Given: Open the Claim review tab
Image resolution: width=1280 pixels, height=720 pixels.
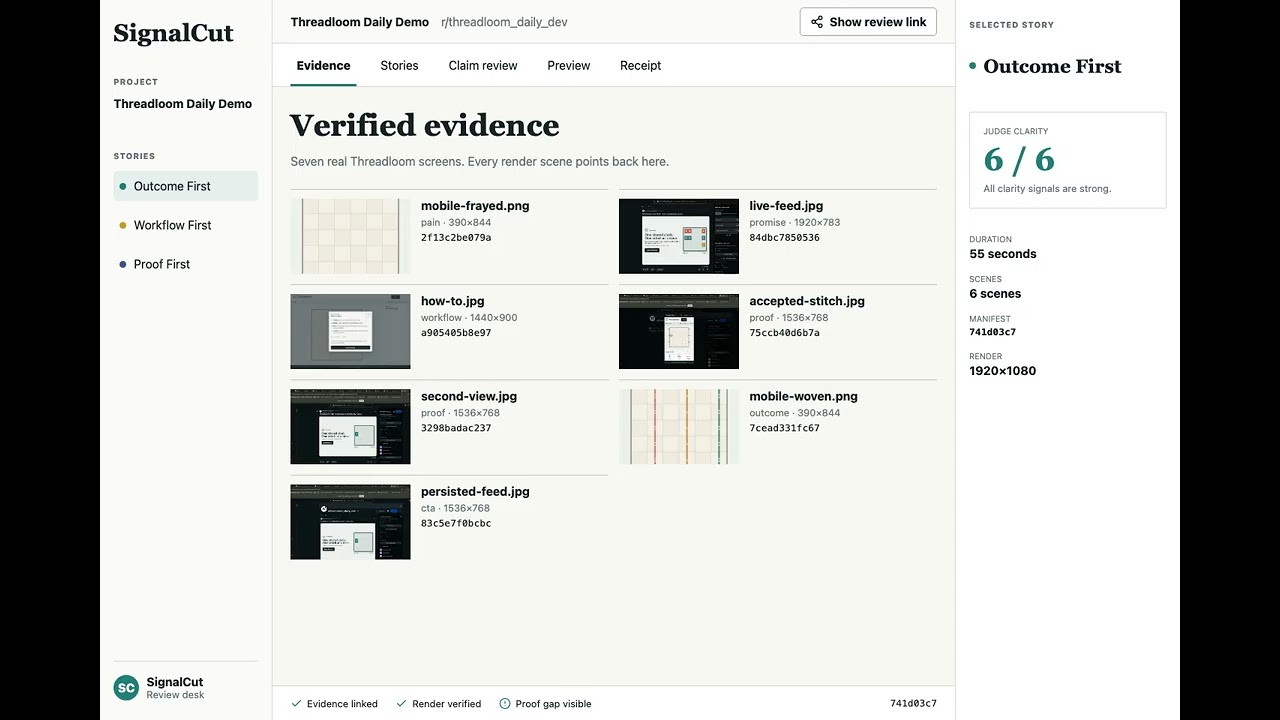Looking at the screenshot, I should [x=483, y=65].
